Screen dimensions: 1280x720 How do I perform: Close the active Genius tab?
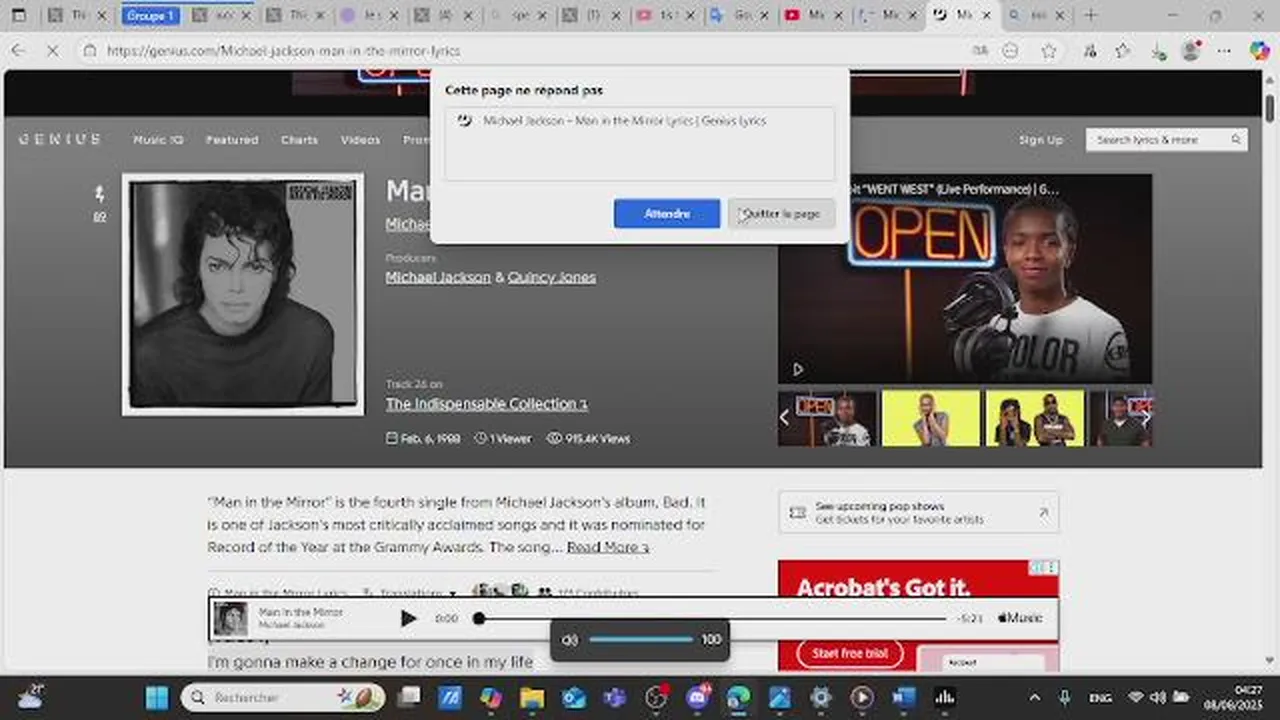coord(985,15)
